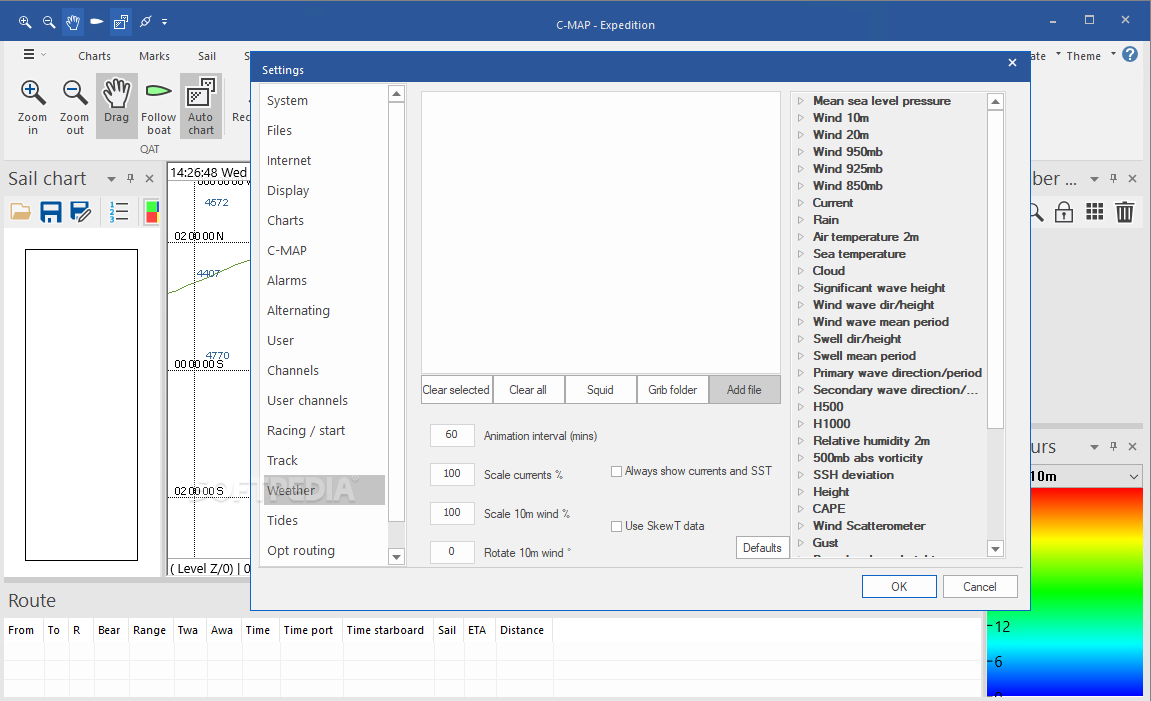The height and width of the screenshot is (701, 1151).
Task: Open the Charts ribbon tab
Action: pyautogui.click(x=95, y=56)
